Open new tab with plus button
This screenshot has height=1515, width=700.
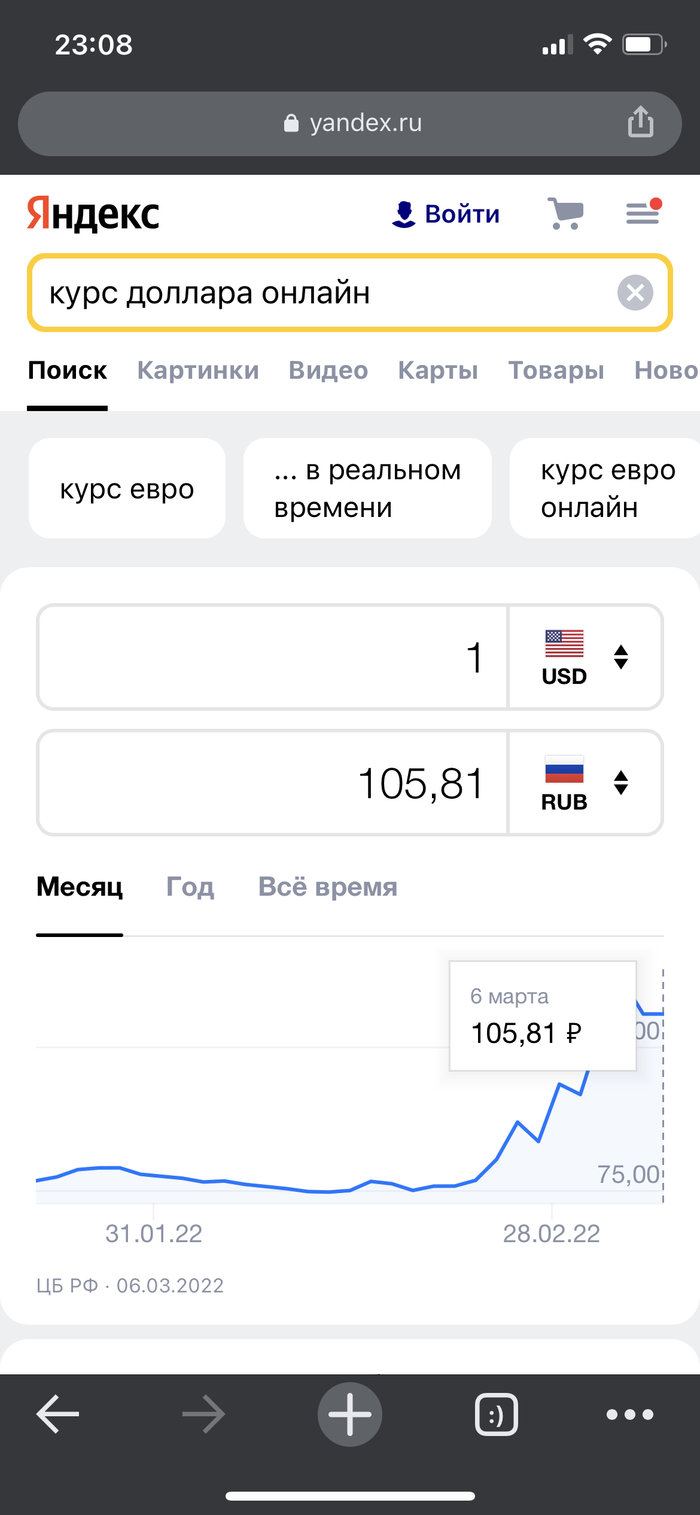click(x=350, y=1414)
